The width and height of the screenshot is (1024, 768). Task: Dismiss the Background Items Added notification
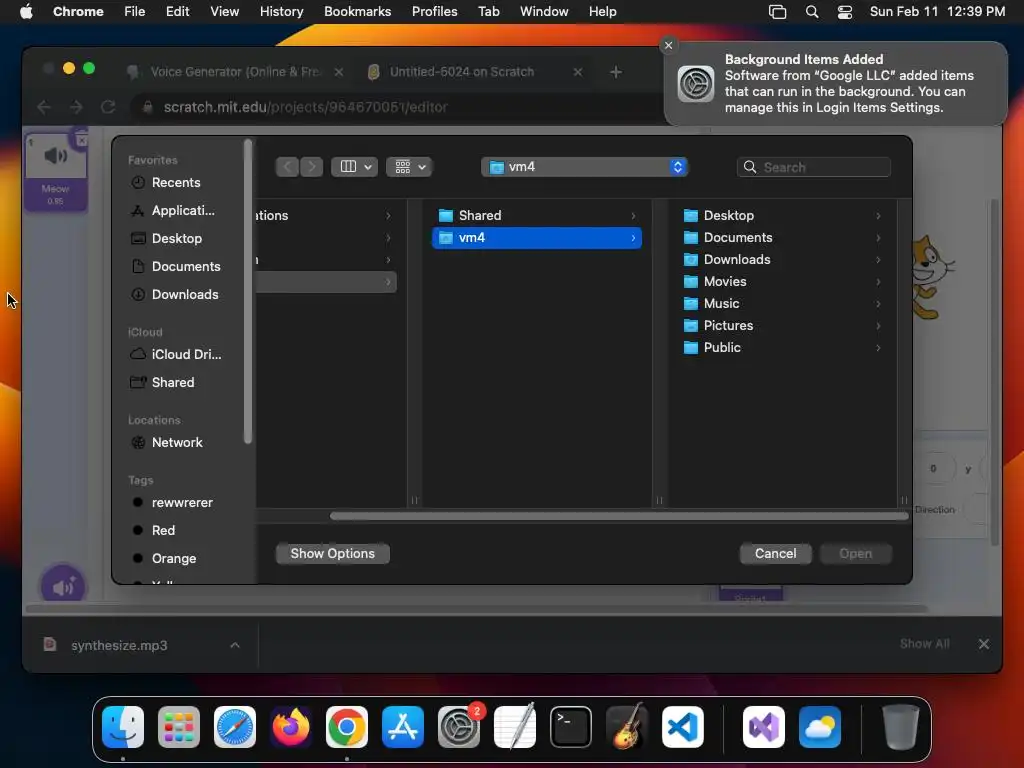coord(668,45)
